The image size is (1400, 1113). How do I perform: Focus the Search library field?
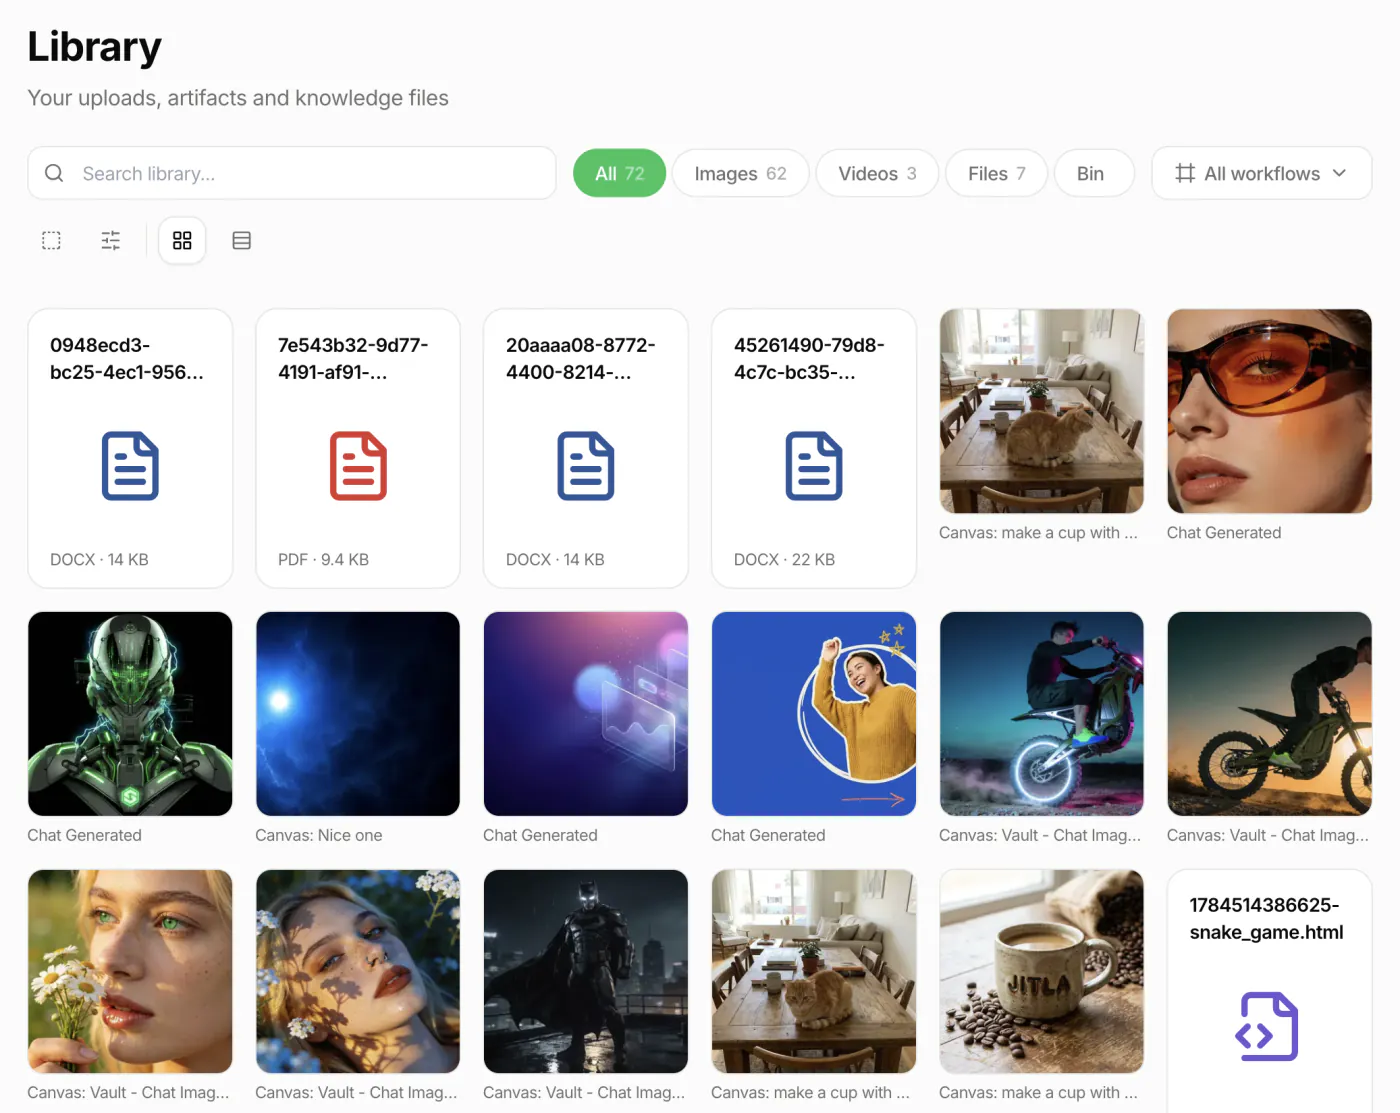[292, 173]
